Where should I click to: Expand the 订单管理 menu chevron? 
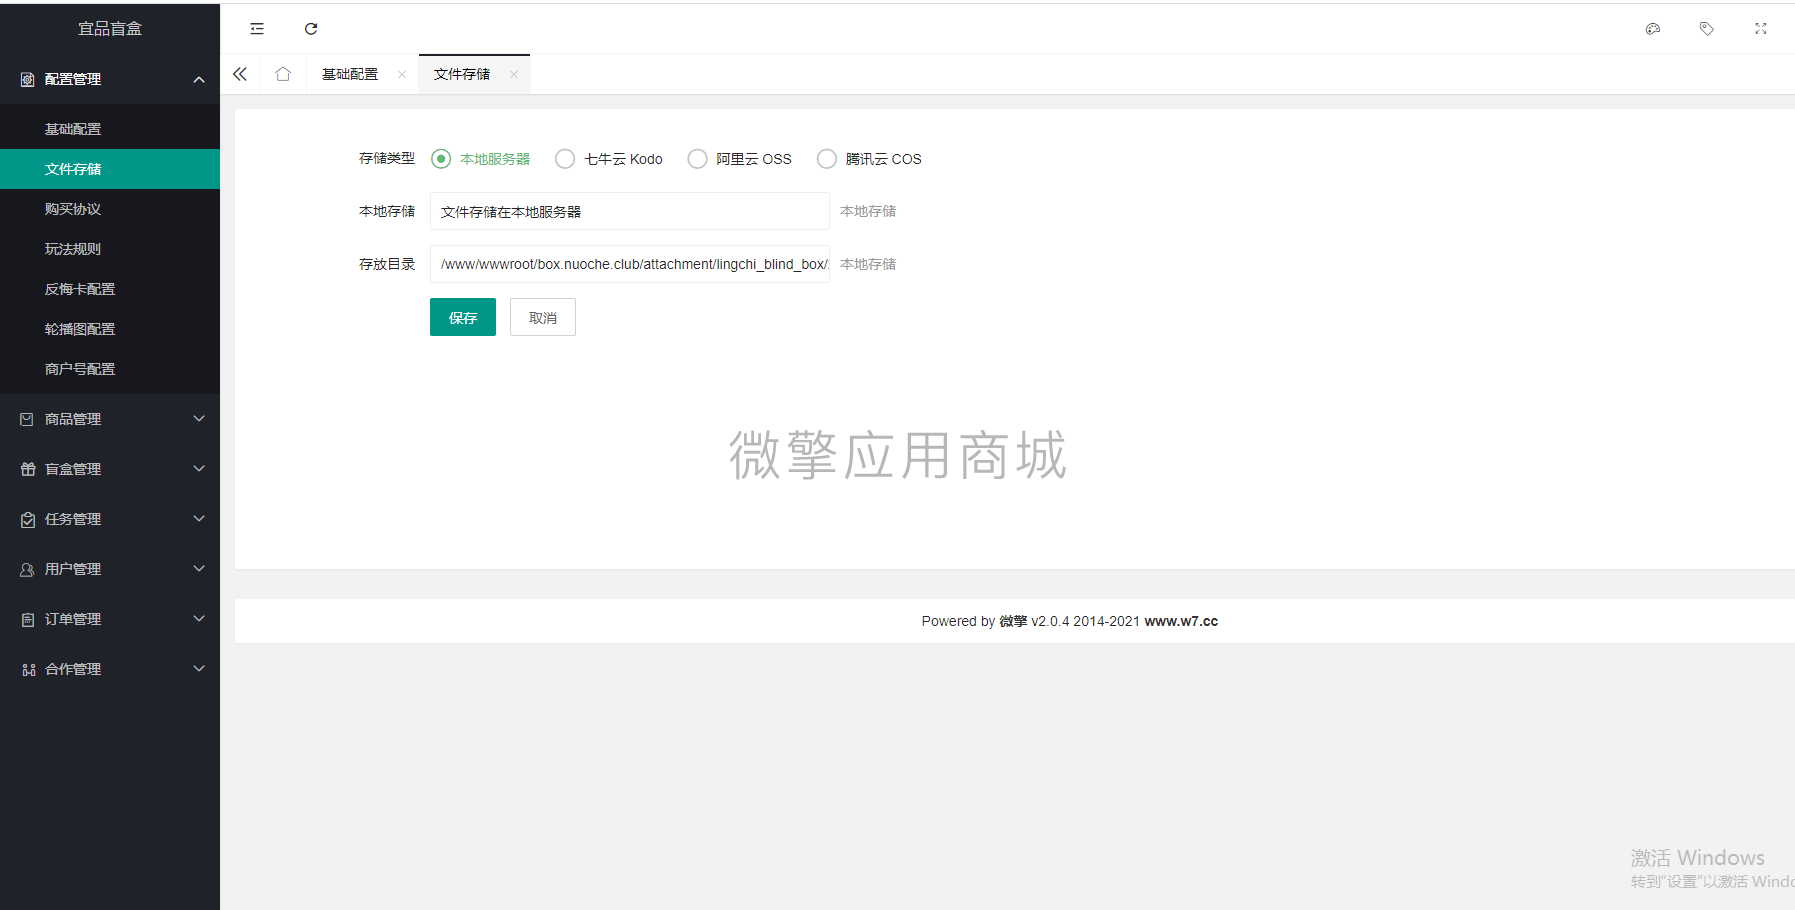click(199, 619)
